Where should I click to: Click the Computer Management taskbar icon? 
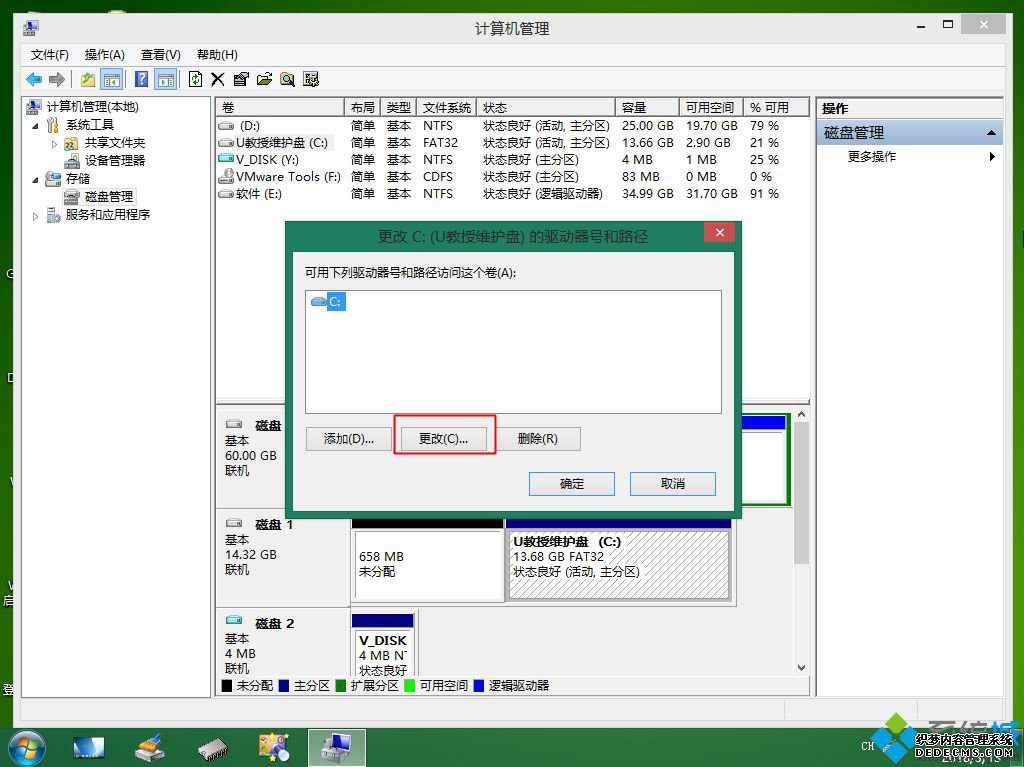tap(337, 748)
